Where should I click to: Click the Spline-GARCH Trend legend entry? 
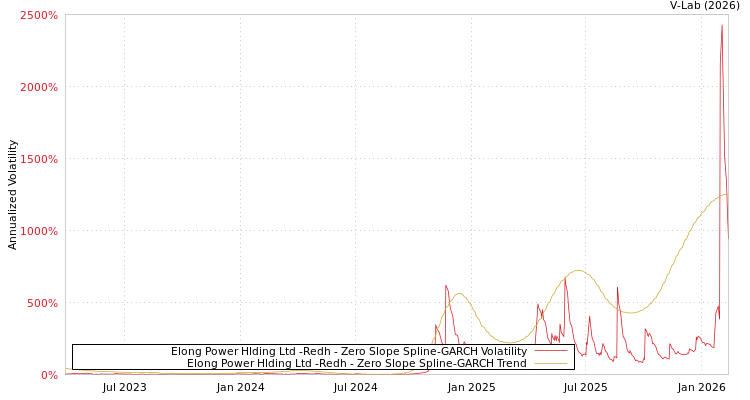357,363
